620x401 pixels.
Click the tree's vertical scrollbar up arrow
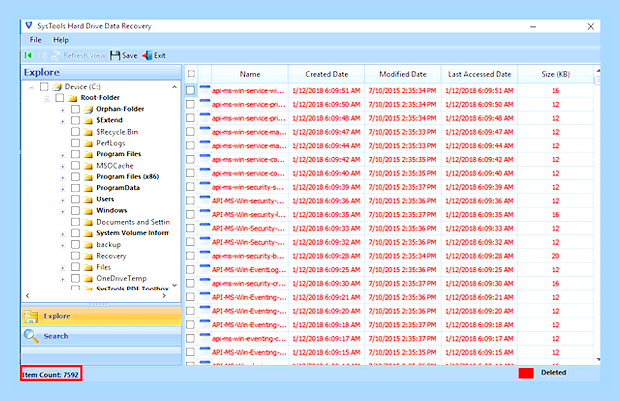[174, 87]
